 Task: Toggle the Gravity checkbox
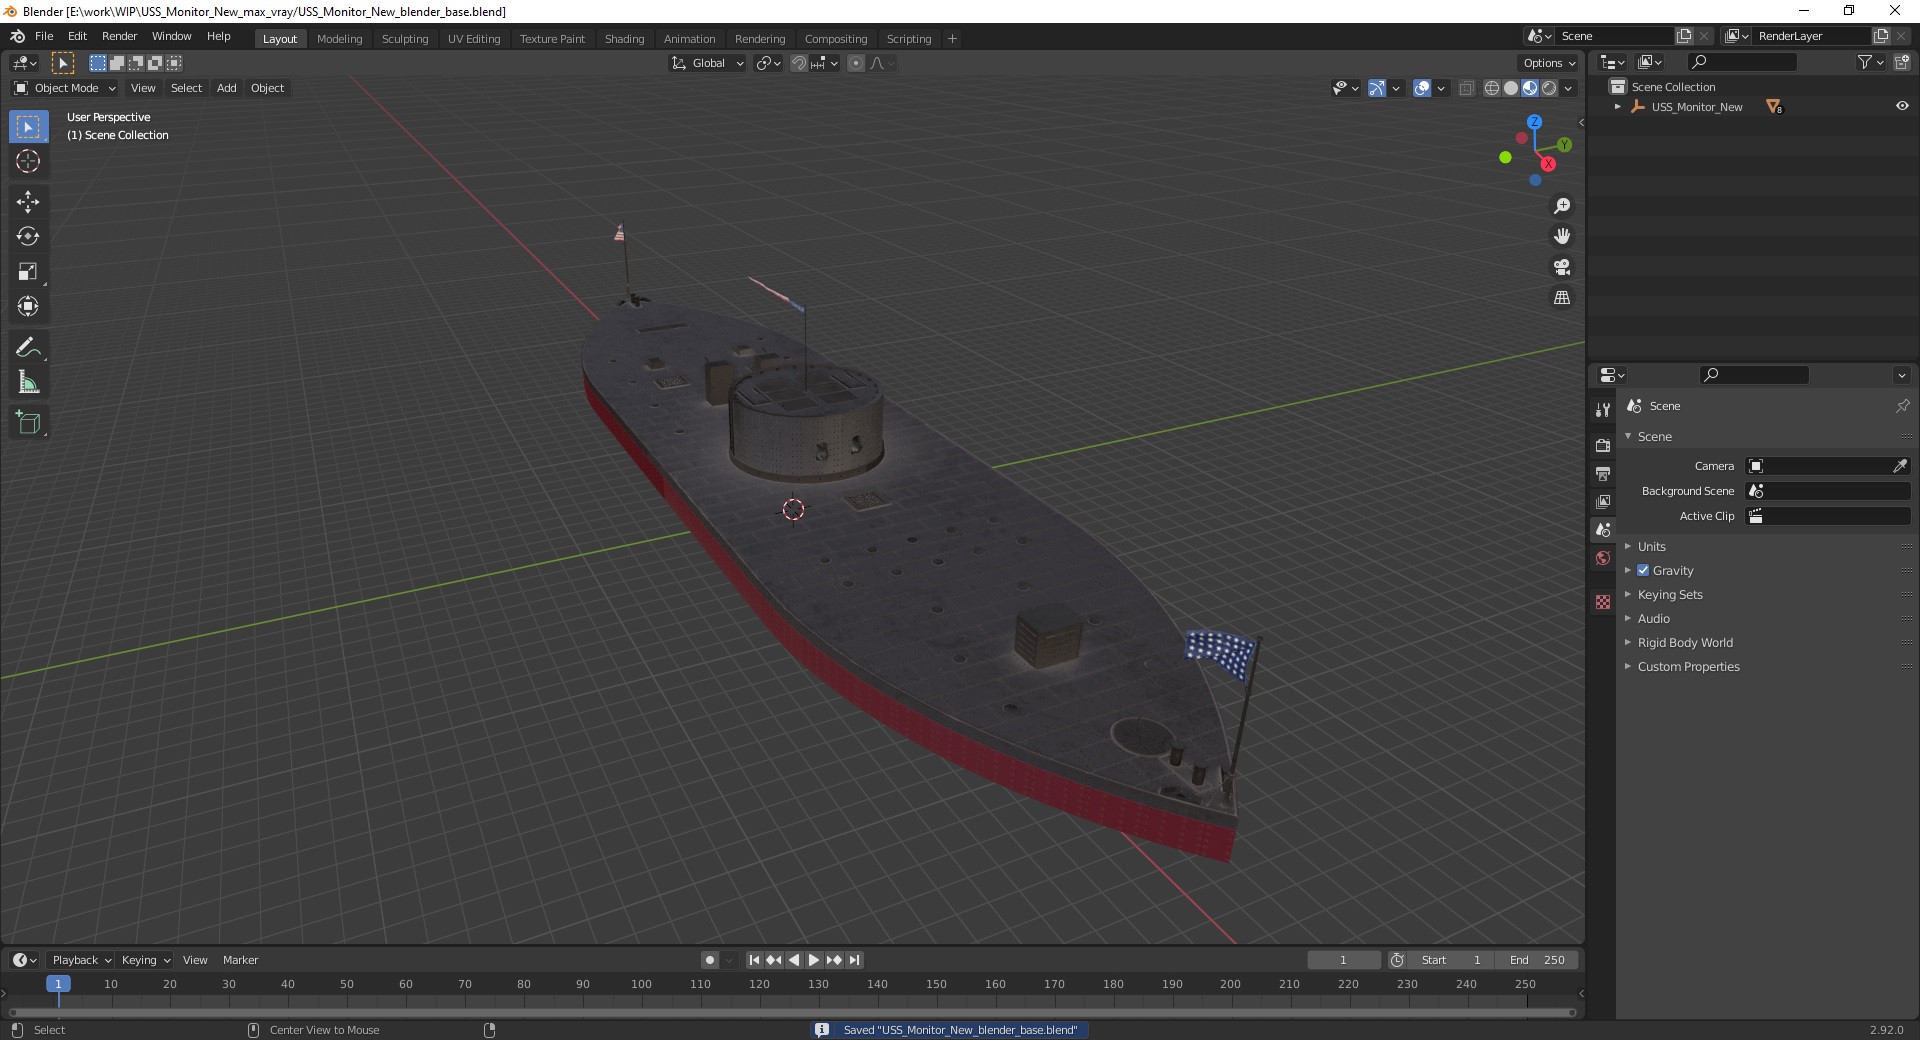(1643, 570)
